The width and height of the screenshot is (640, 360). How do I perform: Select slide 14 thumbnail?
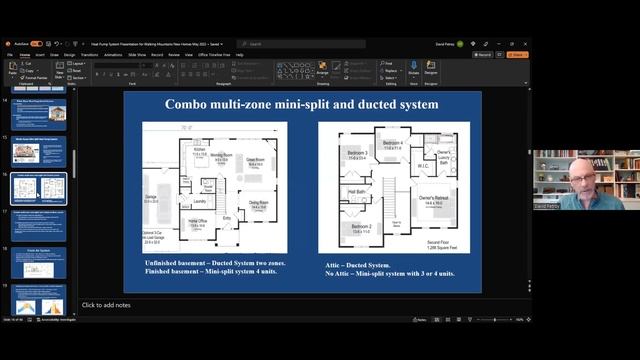coord(39,114)
